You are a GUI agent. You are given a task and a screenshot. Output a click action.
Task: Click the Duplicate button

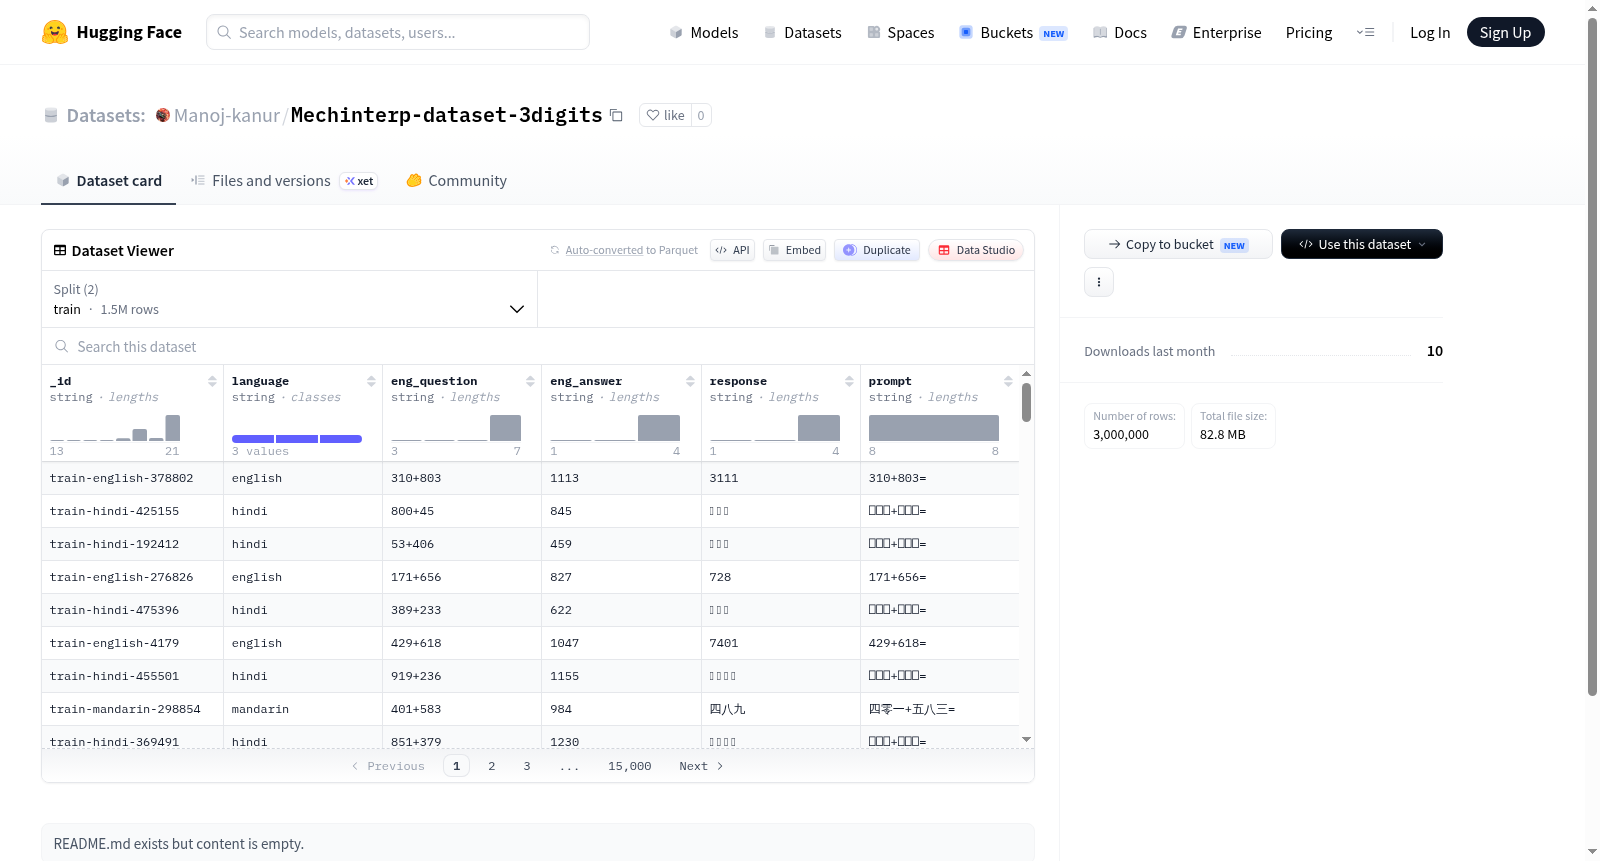[877, 250]
